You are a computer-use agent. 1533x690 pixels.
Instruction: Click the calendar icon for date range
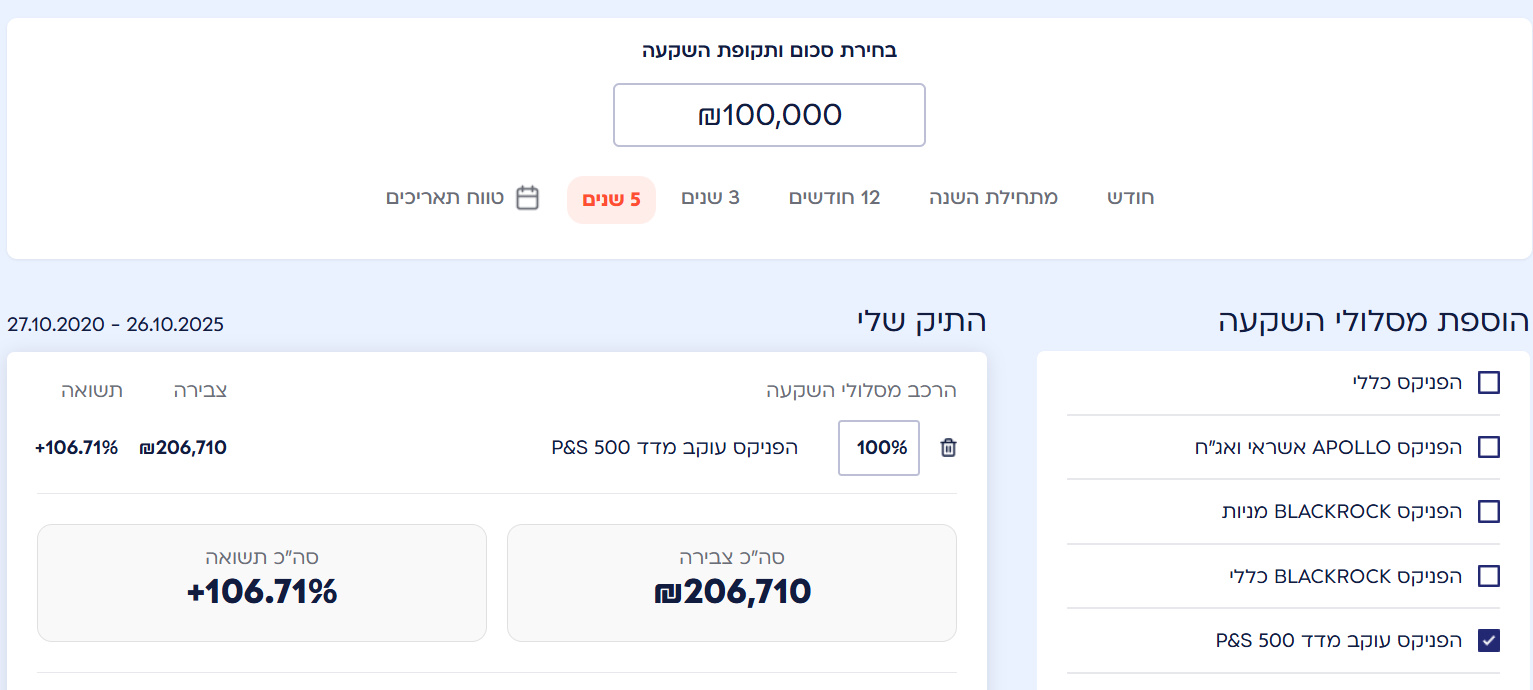pyautogui.click(x=527, y=198)
